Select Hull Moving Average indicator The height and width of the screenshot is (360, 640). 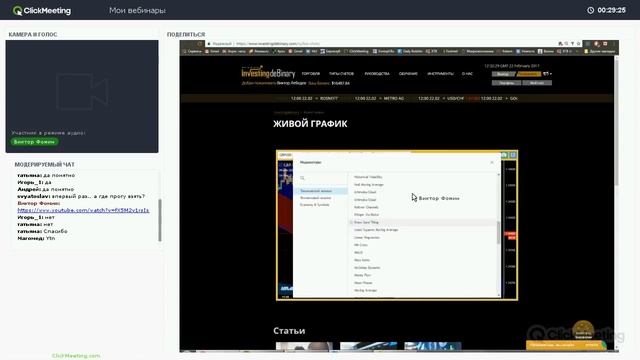point(369,185)
